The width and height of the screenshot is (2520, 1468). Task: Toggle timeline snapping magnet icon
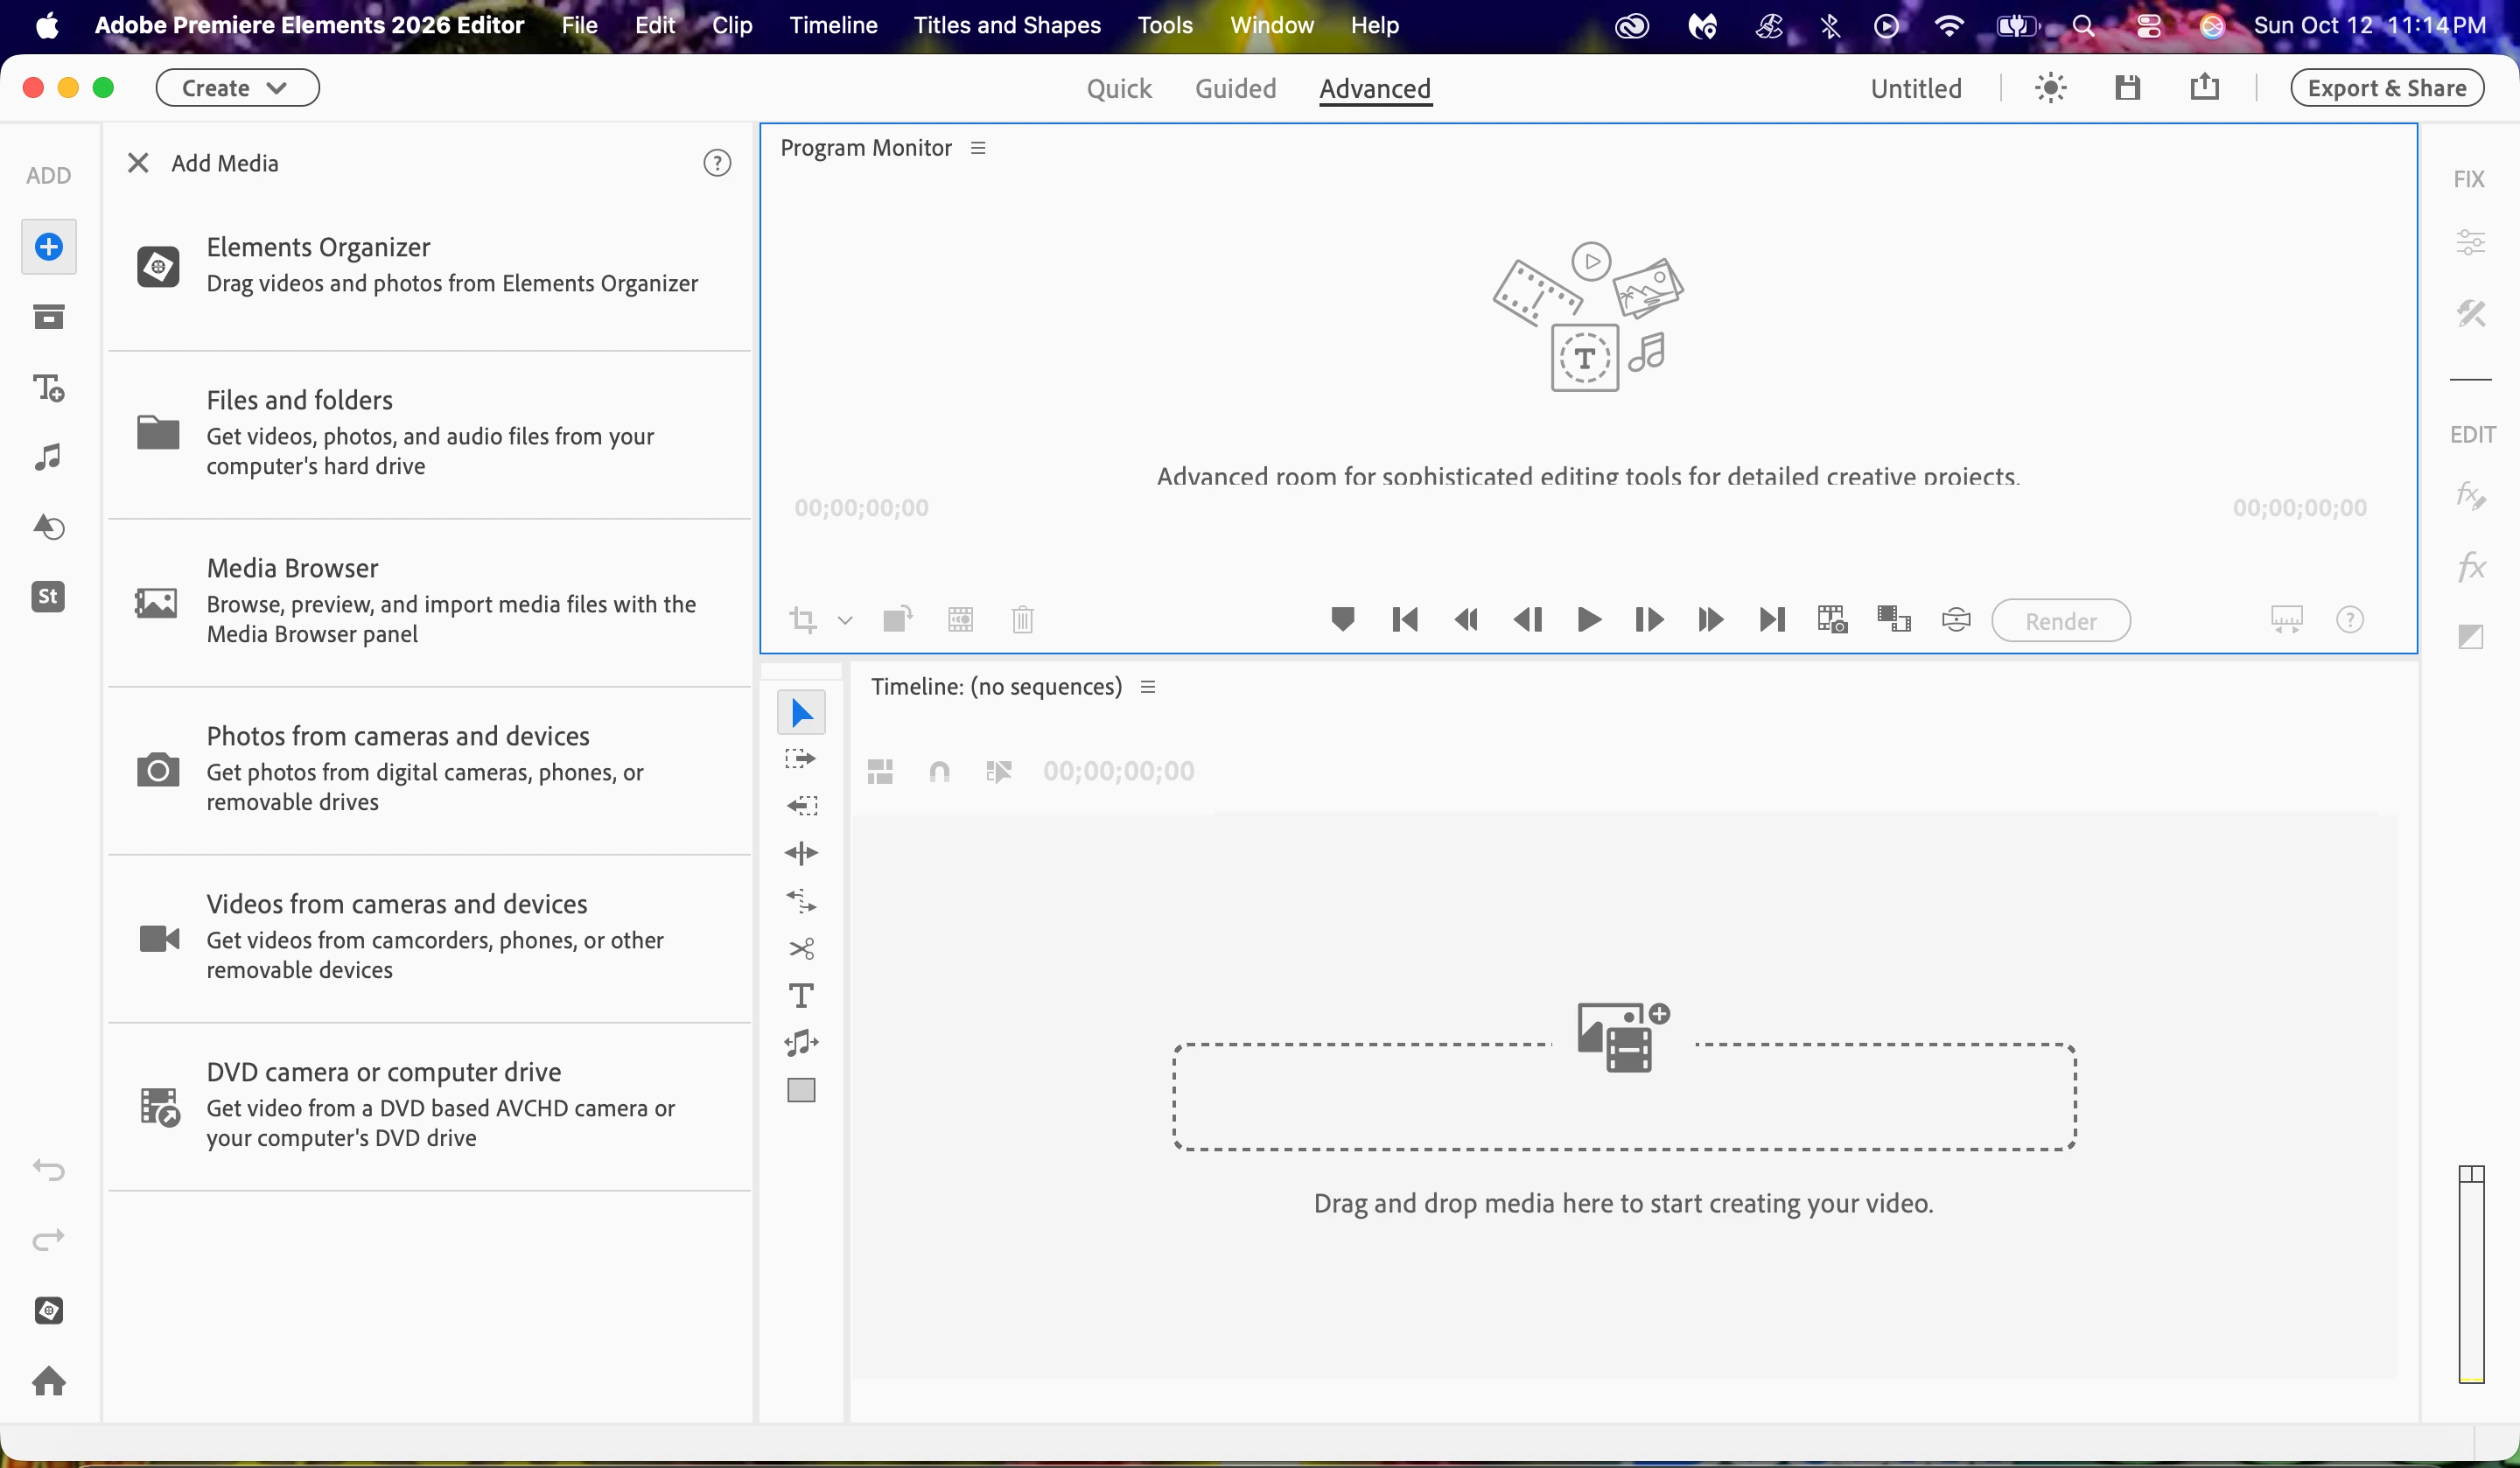click(x=939, y=771)
